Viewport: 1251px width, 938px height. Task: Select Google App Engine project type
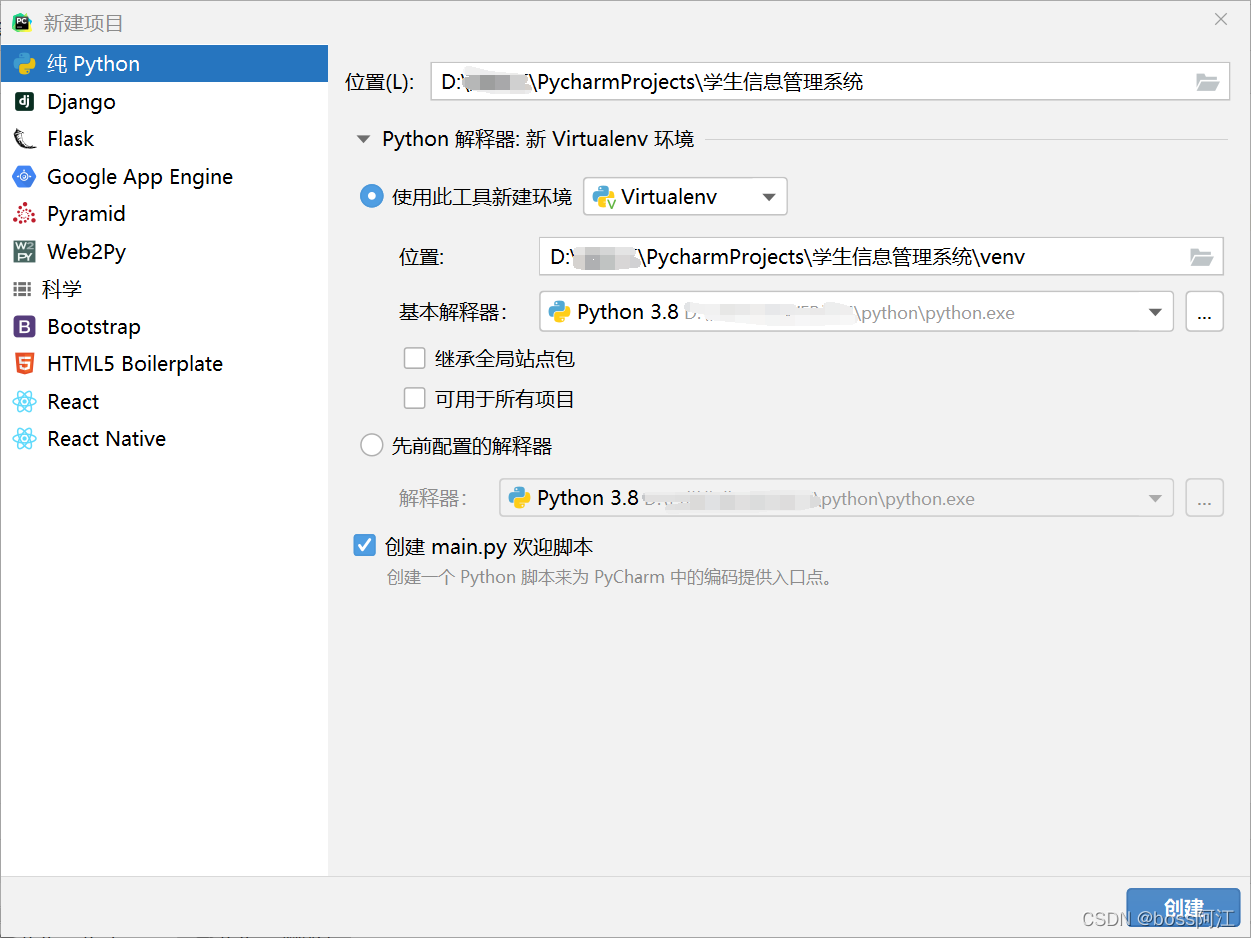pyautogui.click(x=164, y=177)
